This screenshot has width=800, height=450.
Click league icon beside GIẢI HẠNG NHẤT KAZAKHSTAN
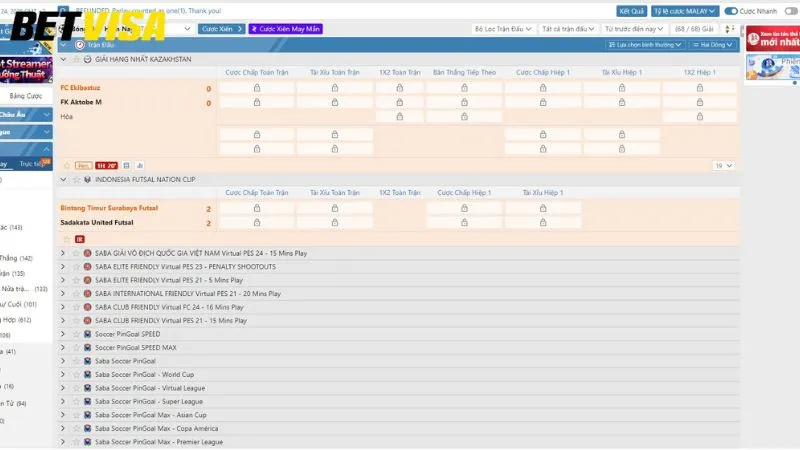click(x=87, y=59)
